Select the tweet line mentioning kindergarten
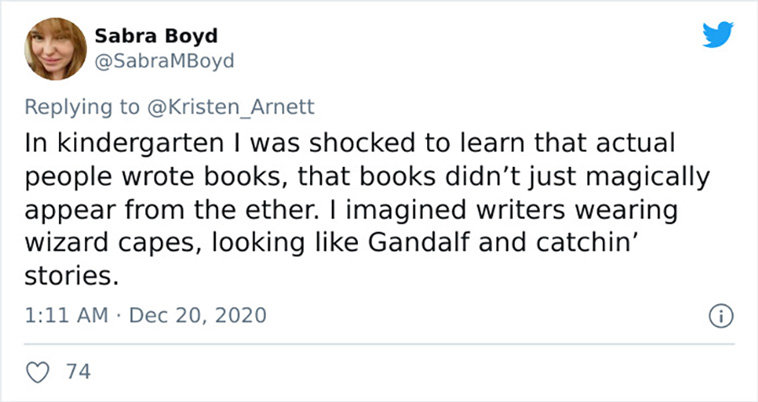758x402 pixels. tap(350, 143)
